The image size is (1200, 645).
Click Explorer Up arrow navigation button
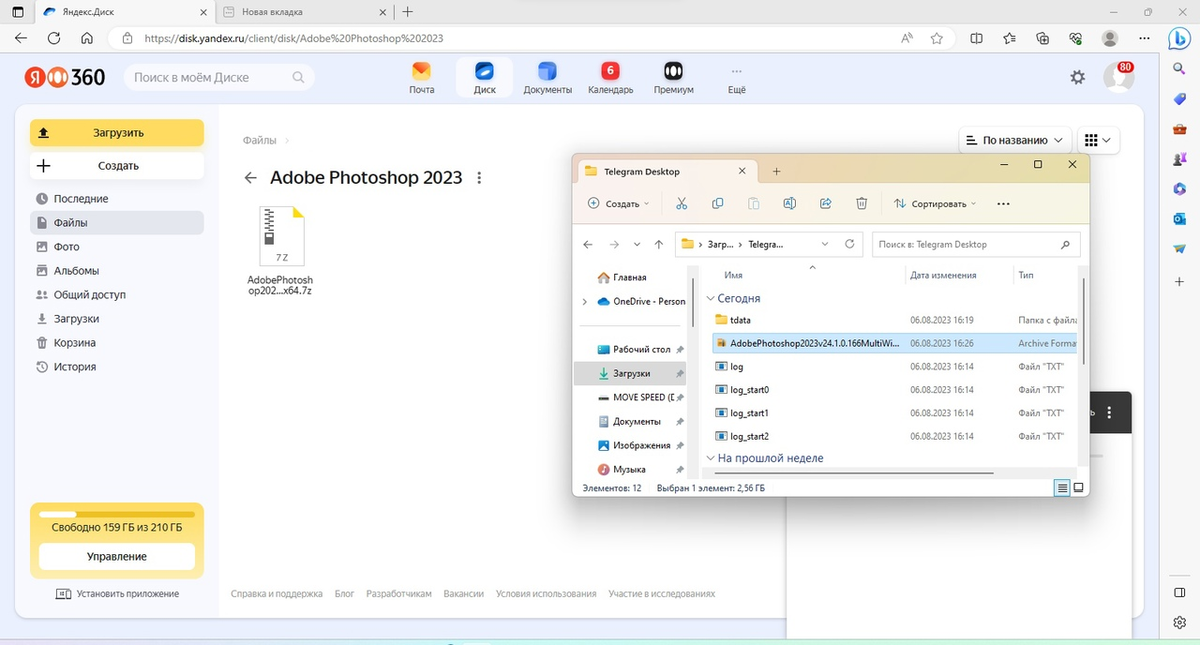pos(658,244)
